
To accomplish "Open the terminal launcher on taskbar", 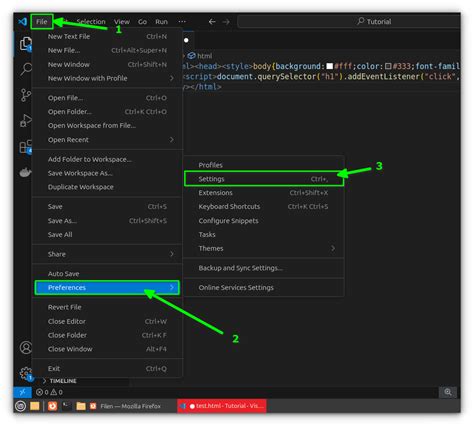I will pos(67,406).
